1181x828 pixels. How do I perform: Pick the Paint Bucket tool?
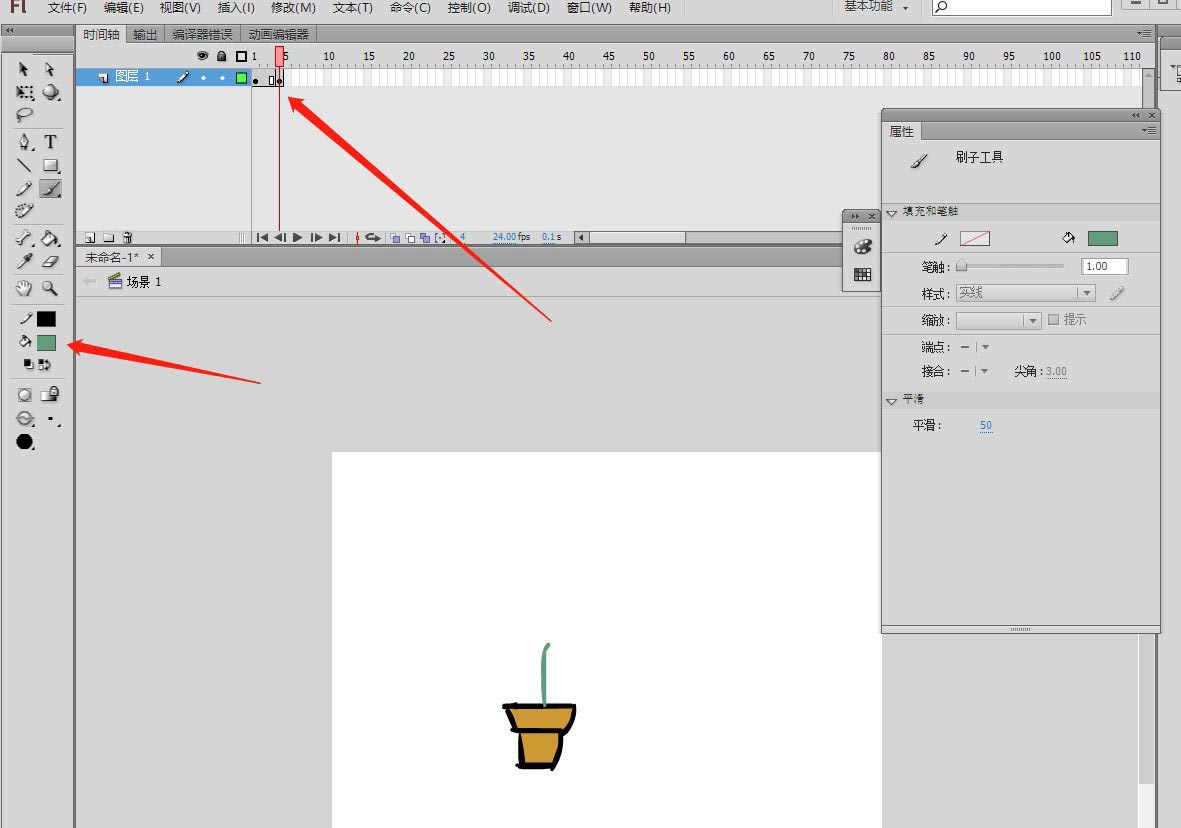(50, 238)
